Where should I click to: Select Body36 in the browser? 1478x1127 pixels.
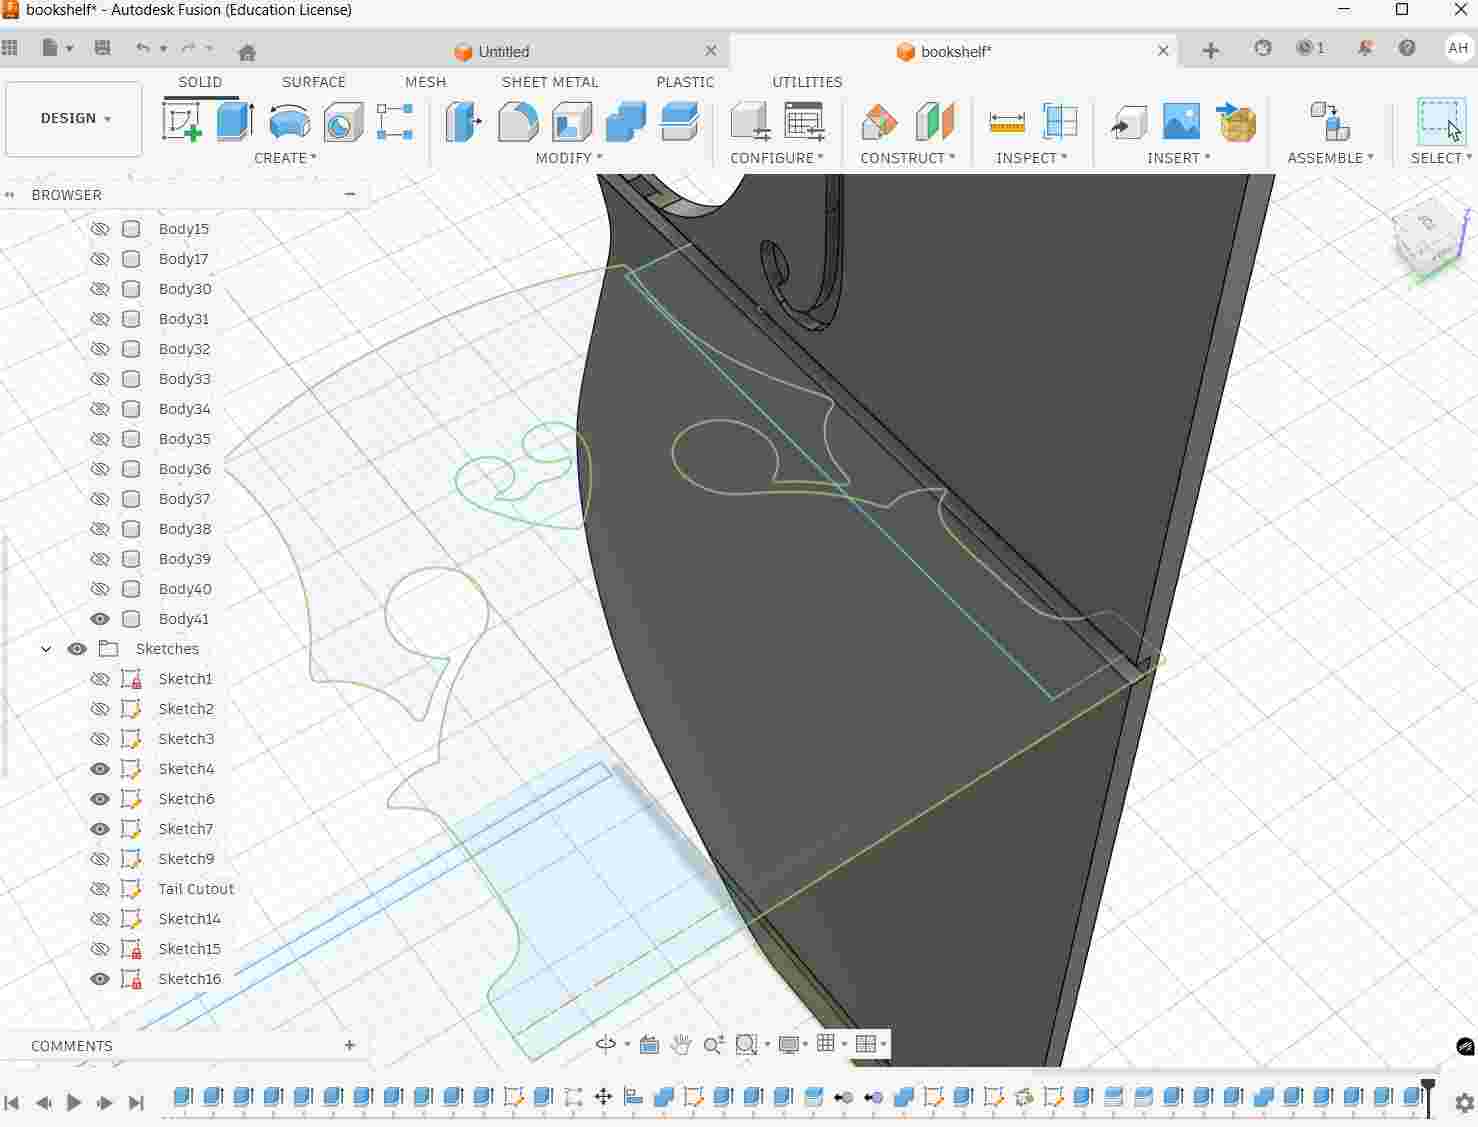point(185,469)
